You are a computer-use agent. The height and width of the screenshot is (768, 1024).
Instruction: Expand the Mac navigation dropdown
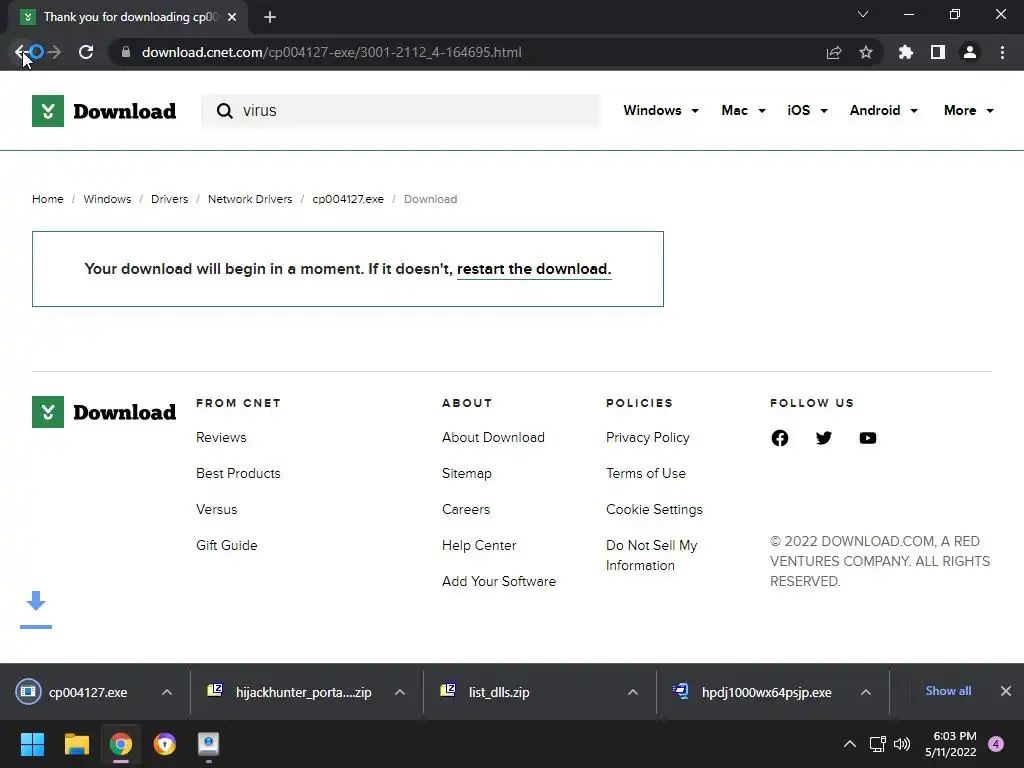tap(743, 110)
